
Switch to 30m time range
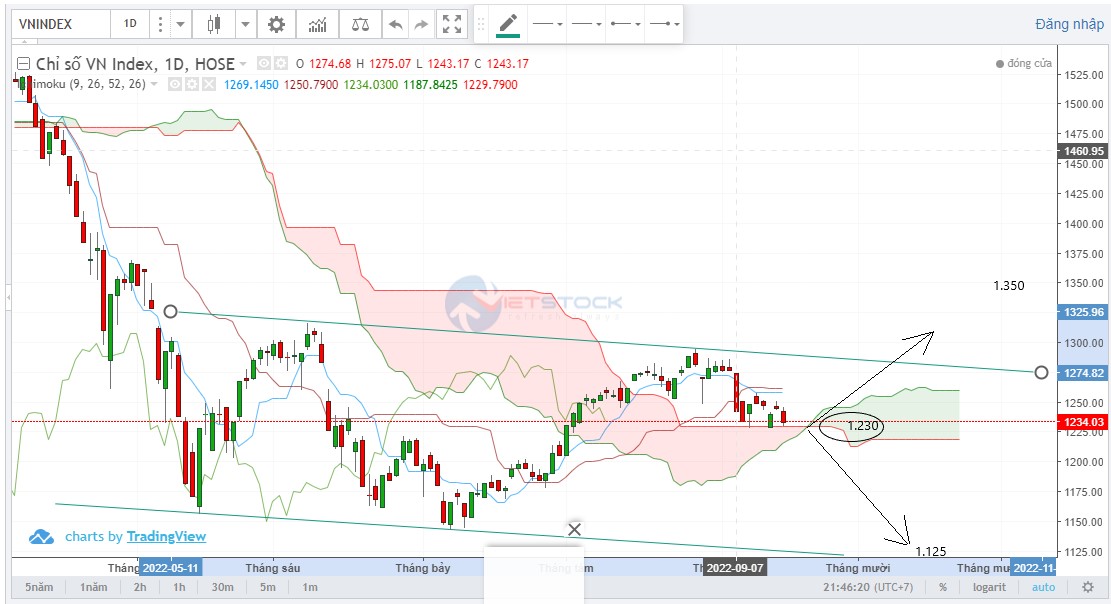222,588
